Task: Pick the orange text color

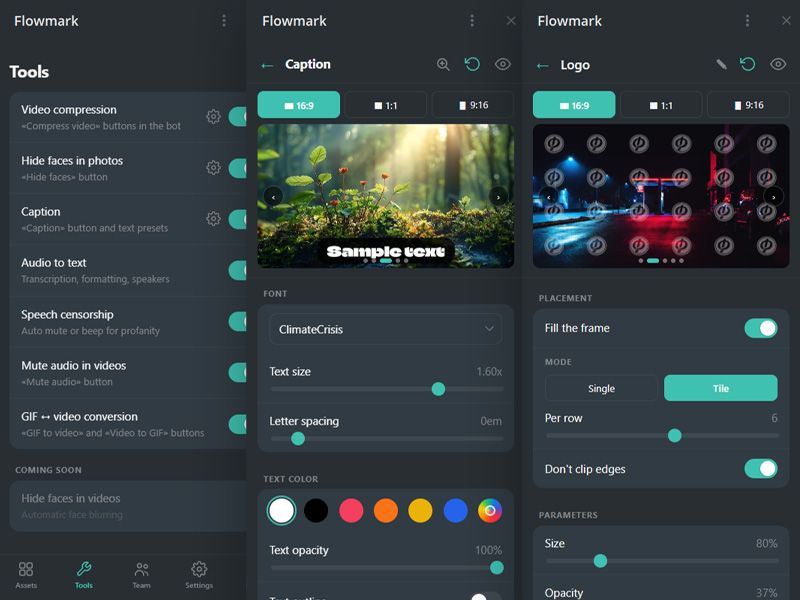Action: click(386, 510)
